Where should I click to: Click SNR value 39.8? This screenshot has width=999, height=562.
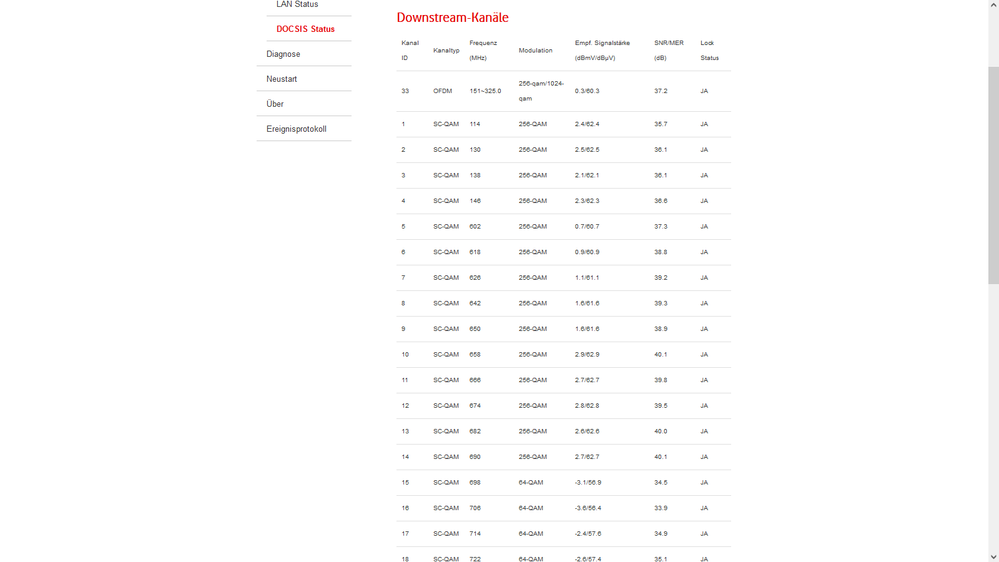(661, 380)
